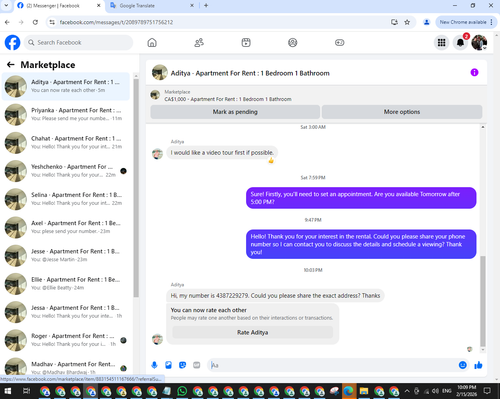Open the Gaming icon in top navigation
Viewport: 500px width, 399px height.
click(x=340, y=42)
